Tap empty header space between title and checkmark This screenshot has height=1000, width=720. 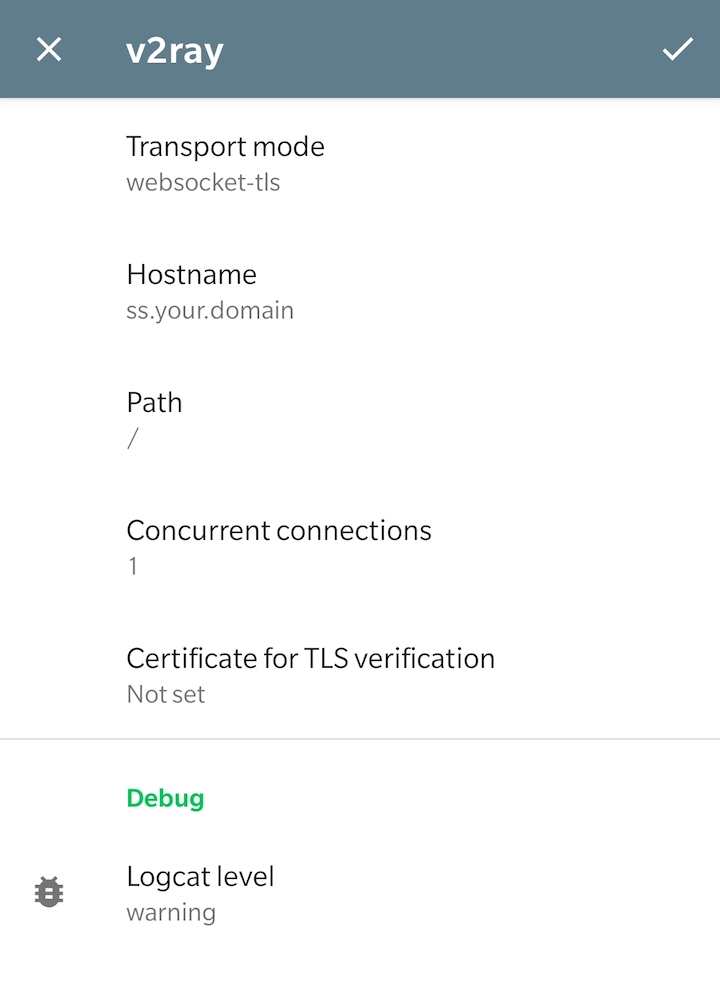point(440,49)
